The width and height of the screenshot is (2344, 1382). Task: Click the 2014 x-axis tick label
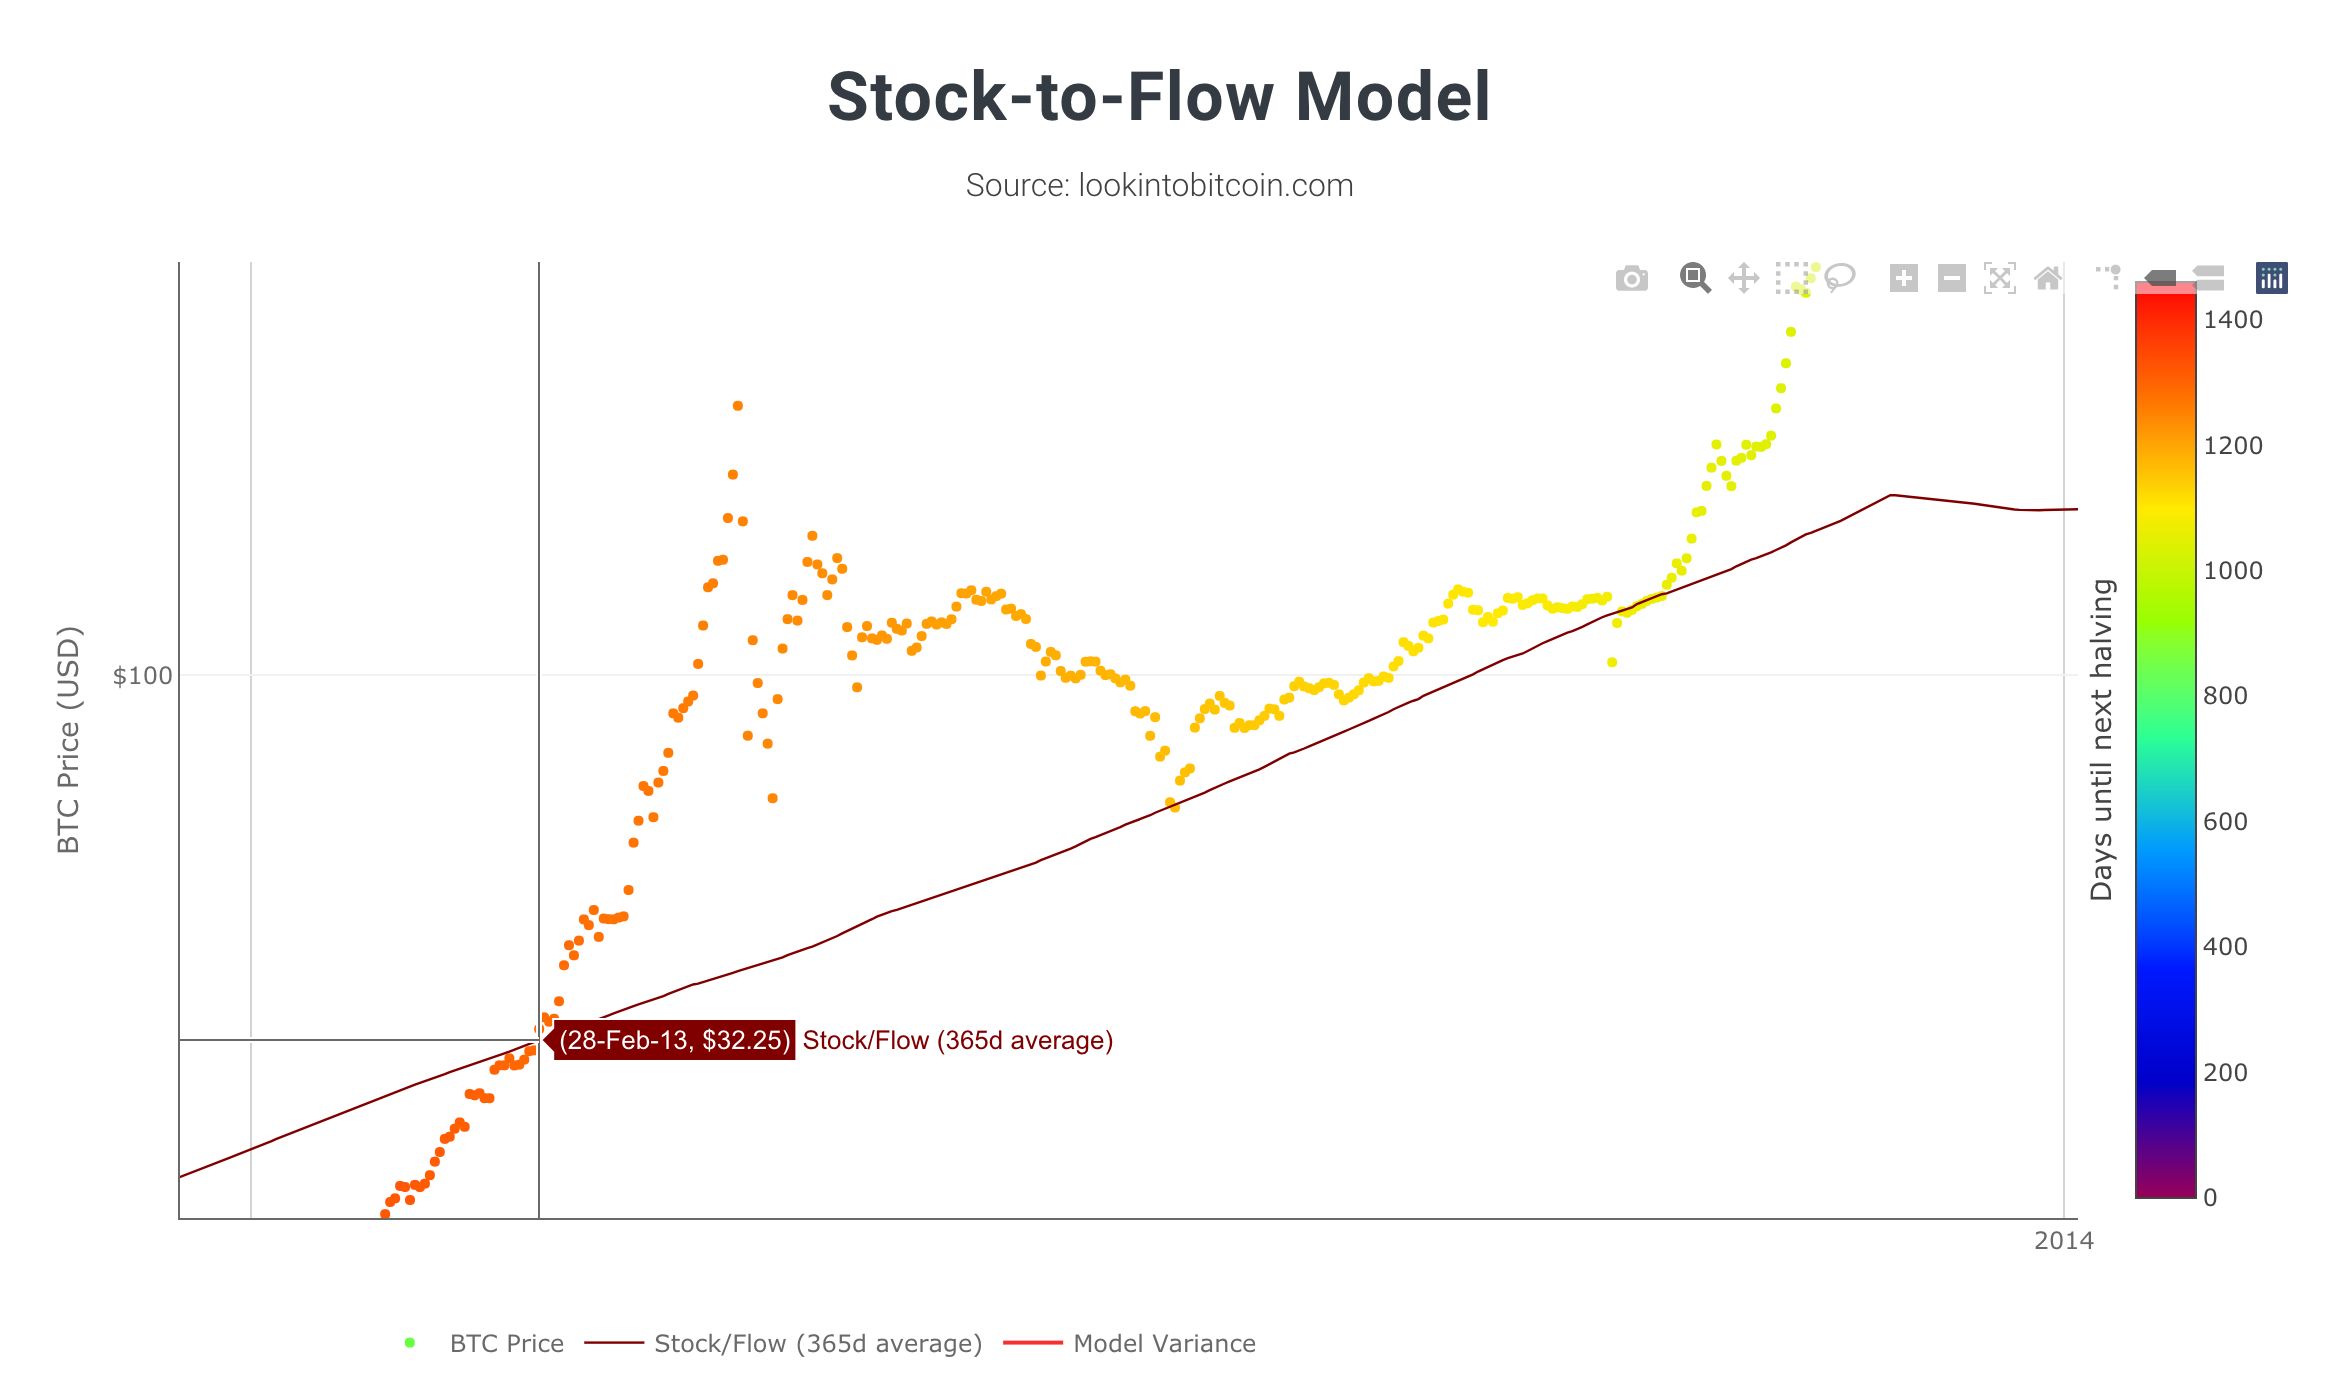click(x=2063, y=1241)
